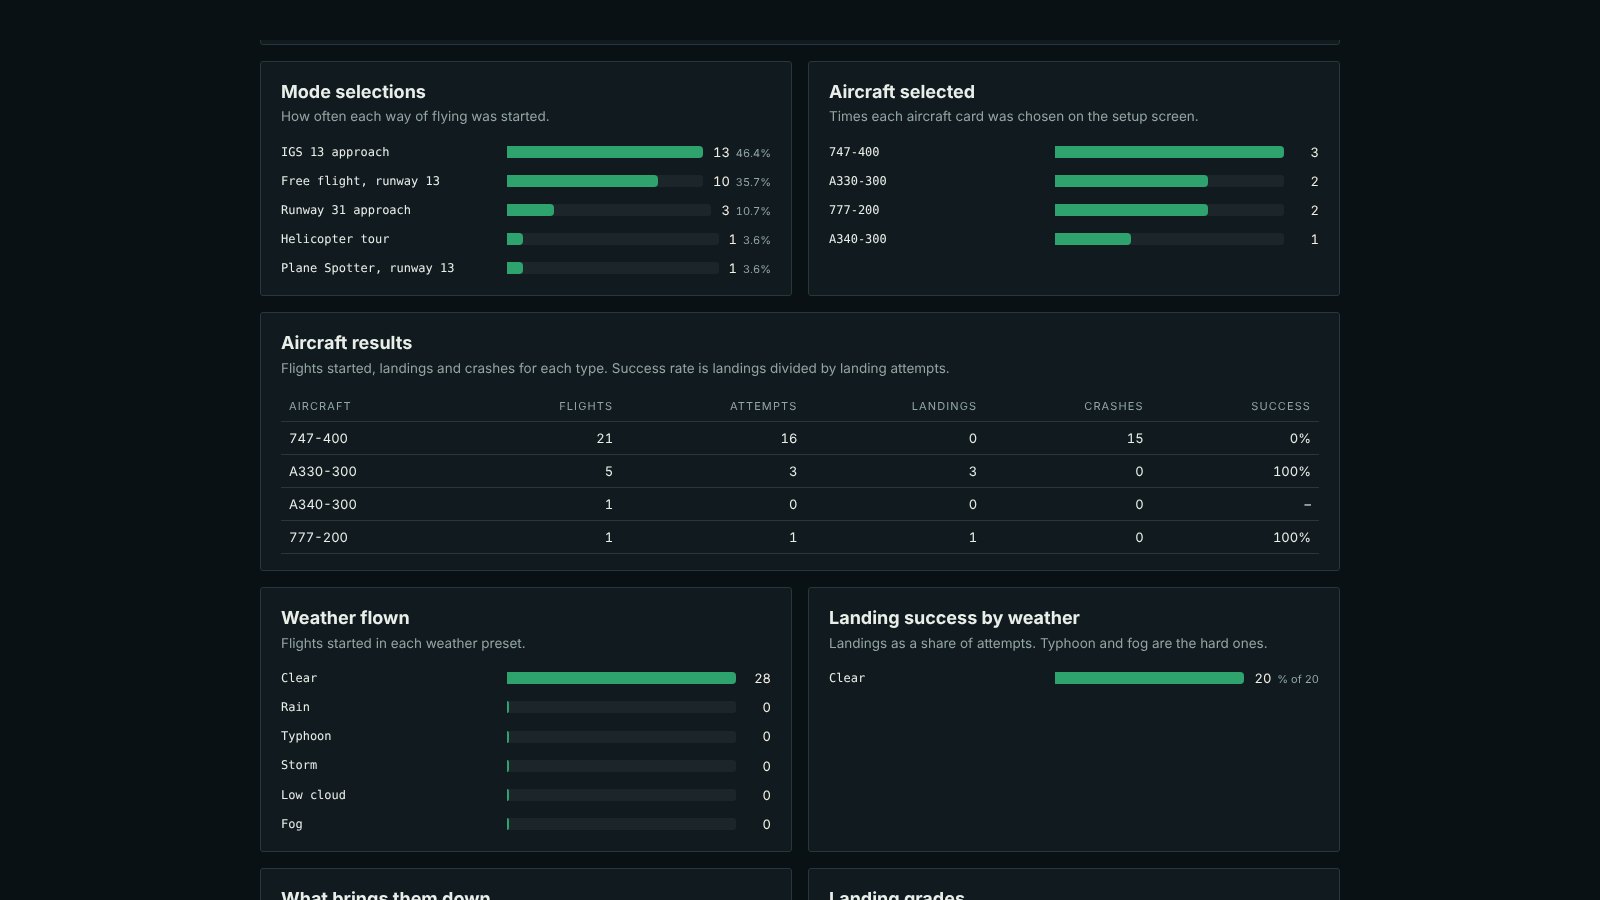
Task: Click the 'Runway 31 approach' row label
Action: pos(346,210)
